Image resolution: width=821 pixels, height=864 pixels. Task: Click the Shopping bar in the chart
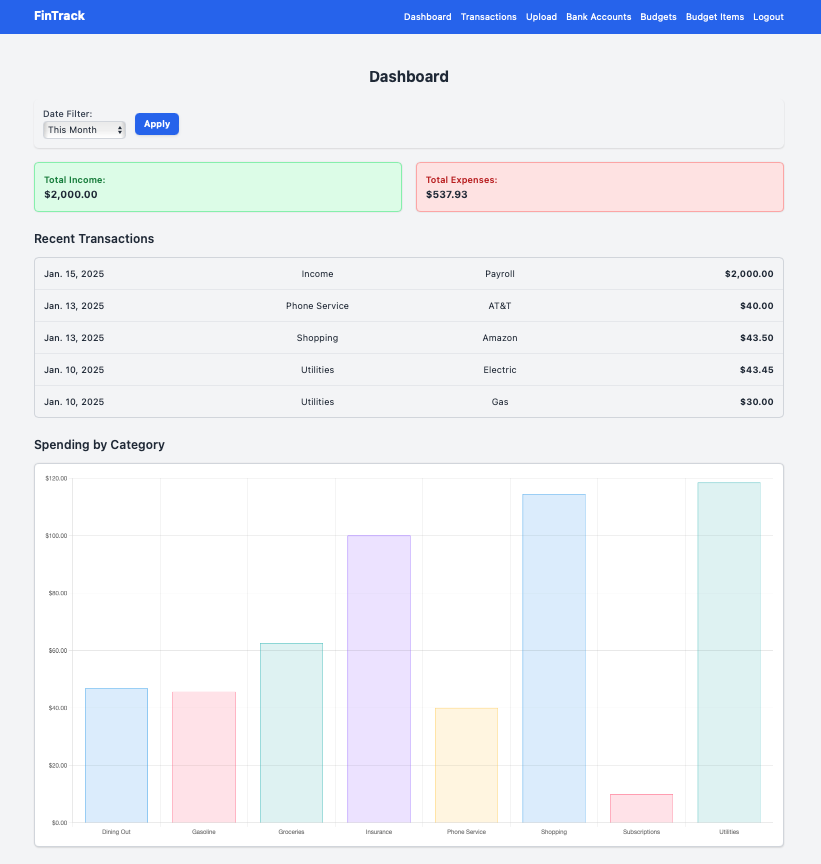tap(553, 658)
